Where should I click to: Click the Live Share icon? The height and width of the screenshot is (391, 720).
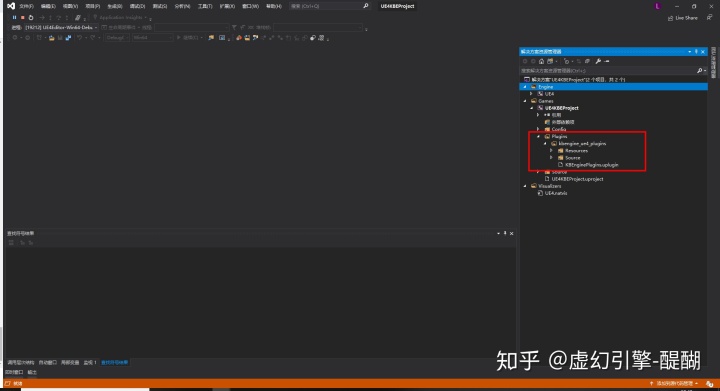(670, 18)
